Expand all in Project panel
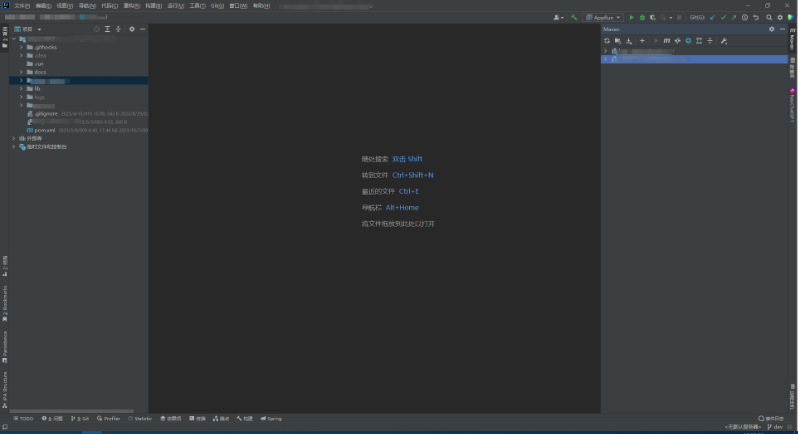The height and width of the screenshot is (434, 798). coord(107,29)
